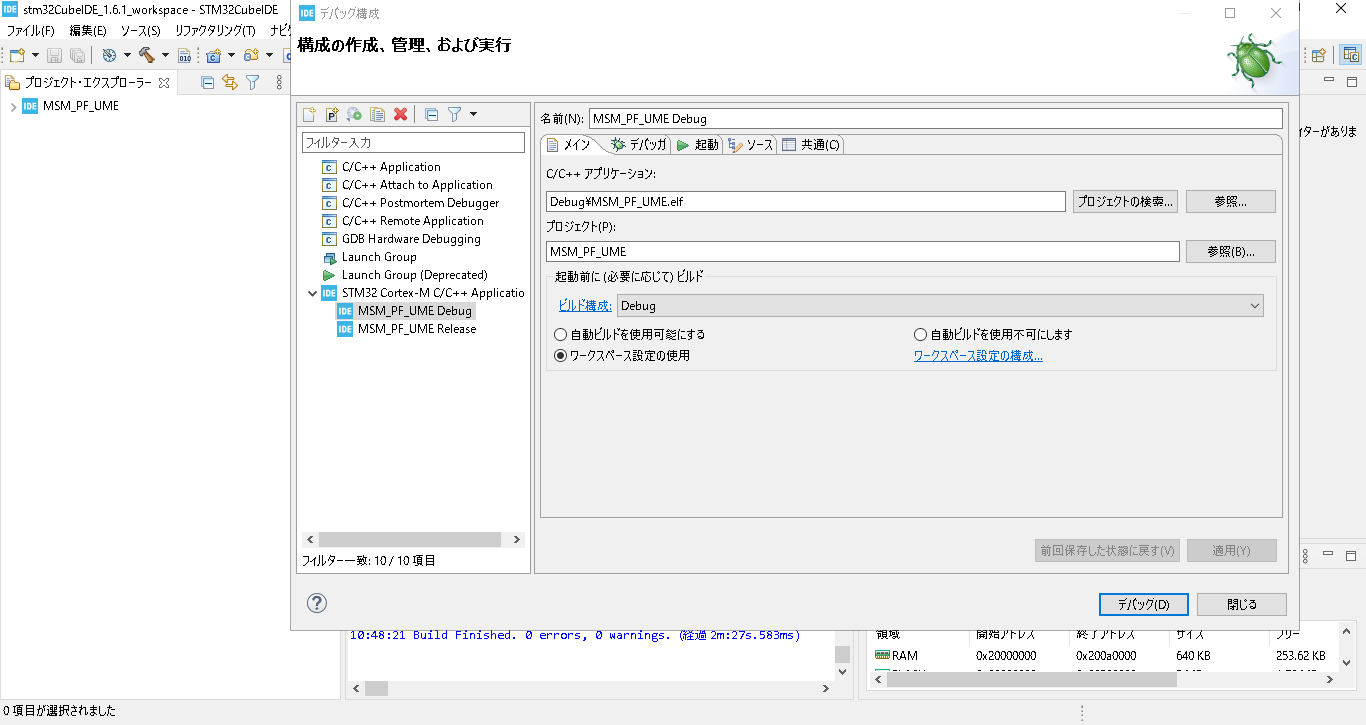Open ファイル(F) menu in main window
1366x725 pixels.
point(30,31)
